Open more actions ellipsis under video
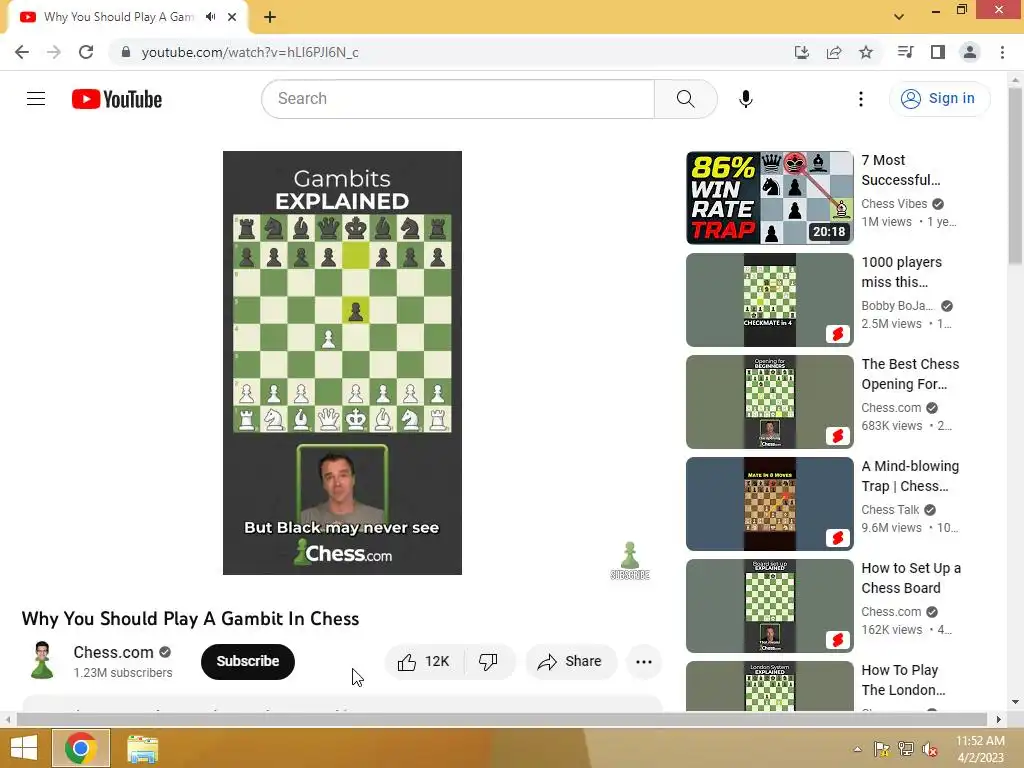Viewport: 1024px width, 768px height. [x=644, y=662]
